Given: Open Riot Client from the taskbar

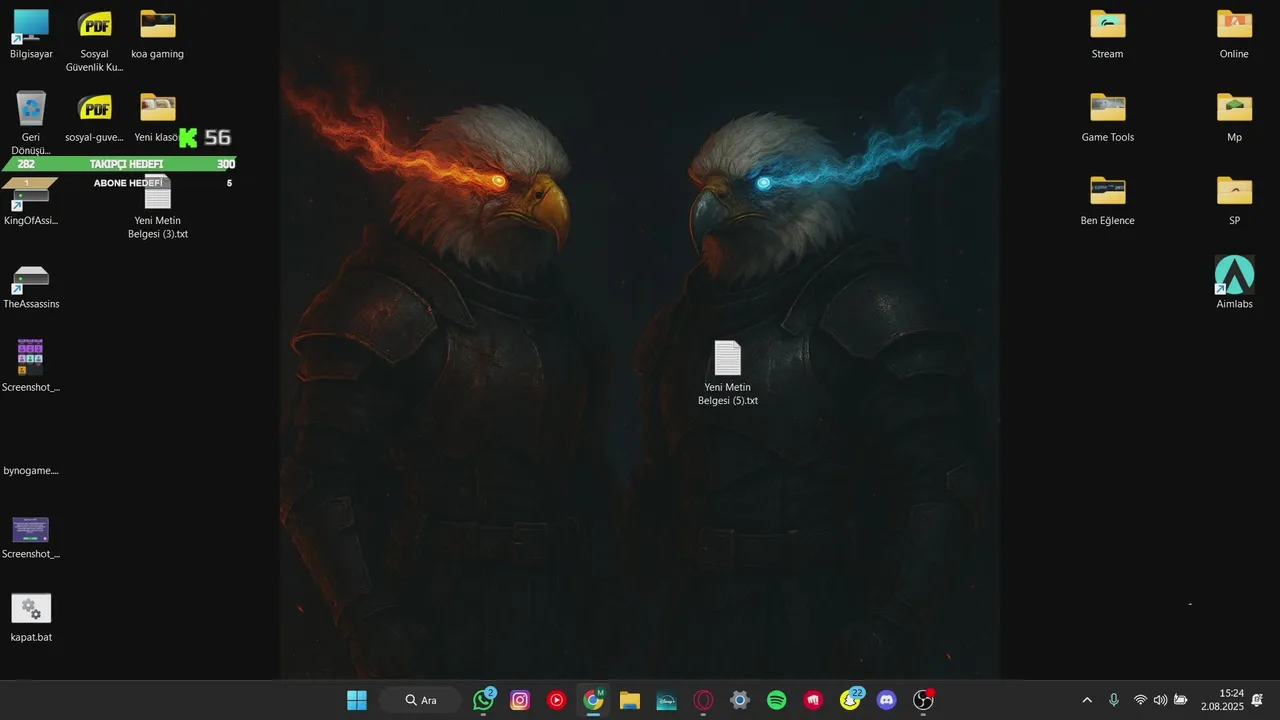Looking at the screenshot, I should point(813,700).
